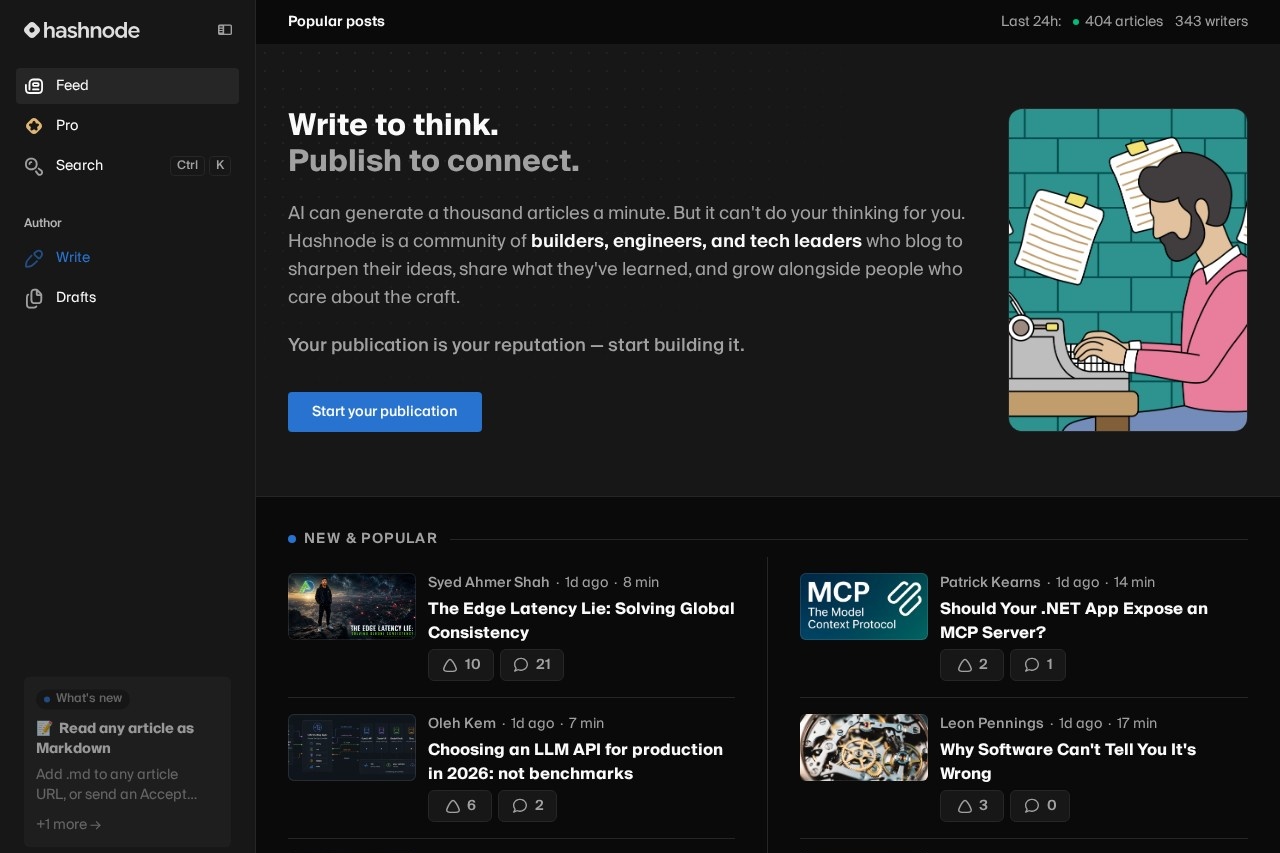Open the Read any article as Markdown announcement
Viewport: 1280px width, 853px height.
(x=115, y=738)
